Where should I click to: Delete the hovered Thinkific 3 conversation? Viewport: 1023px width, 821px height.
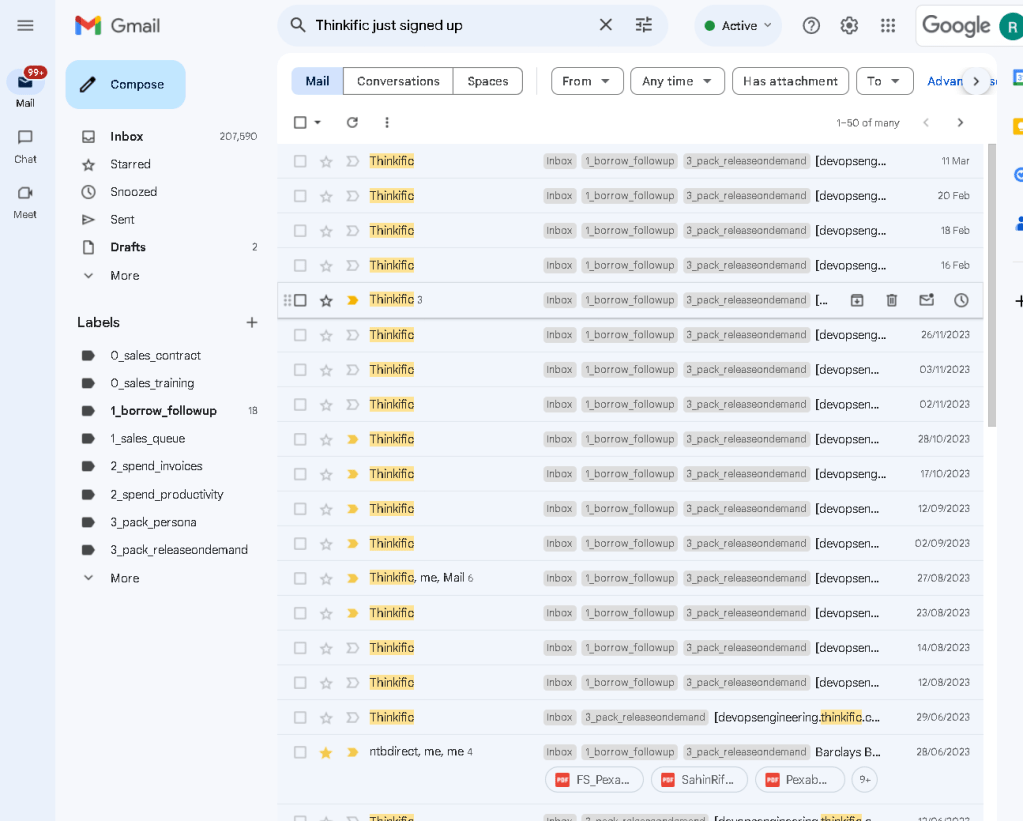892,300
